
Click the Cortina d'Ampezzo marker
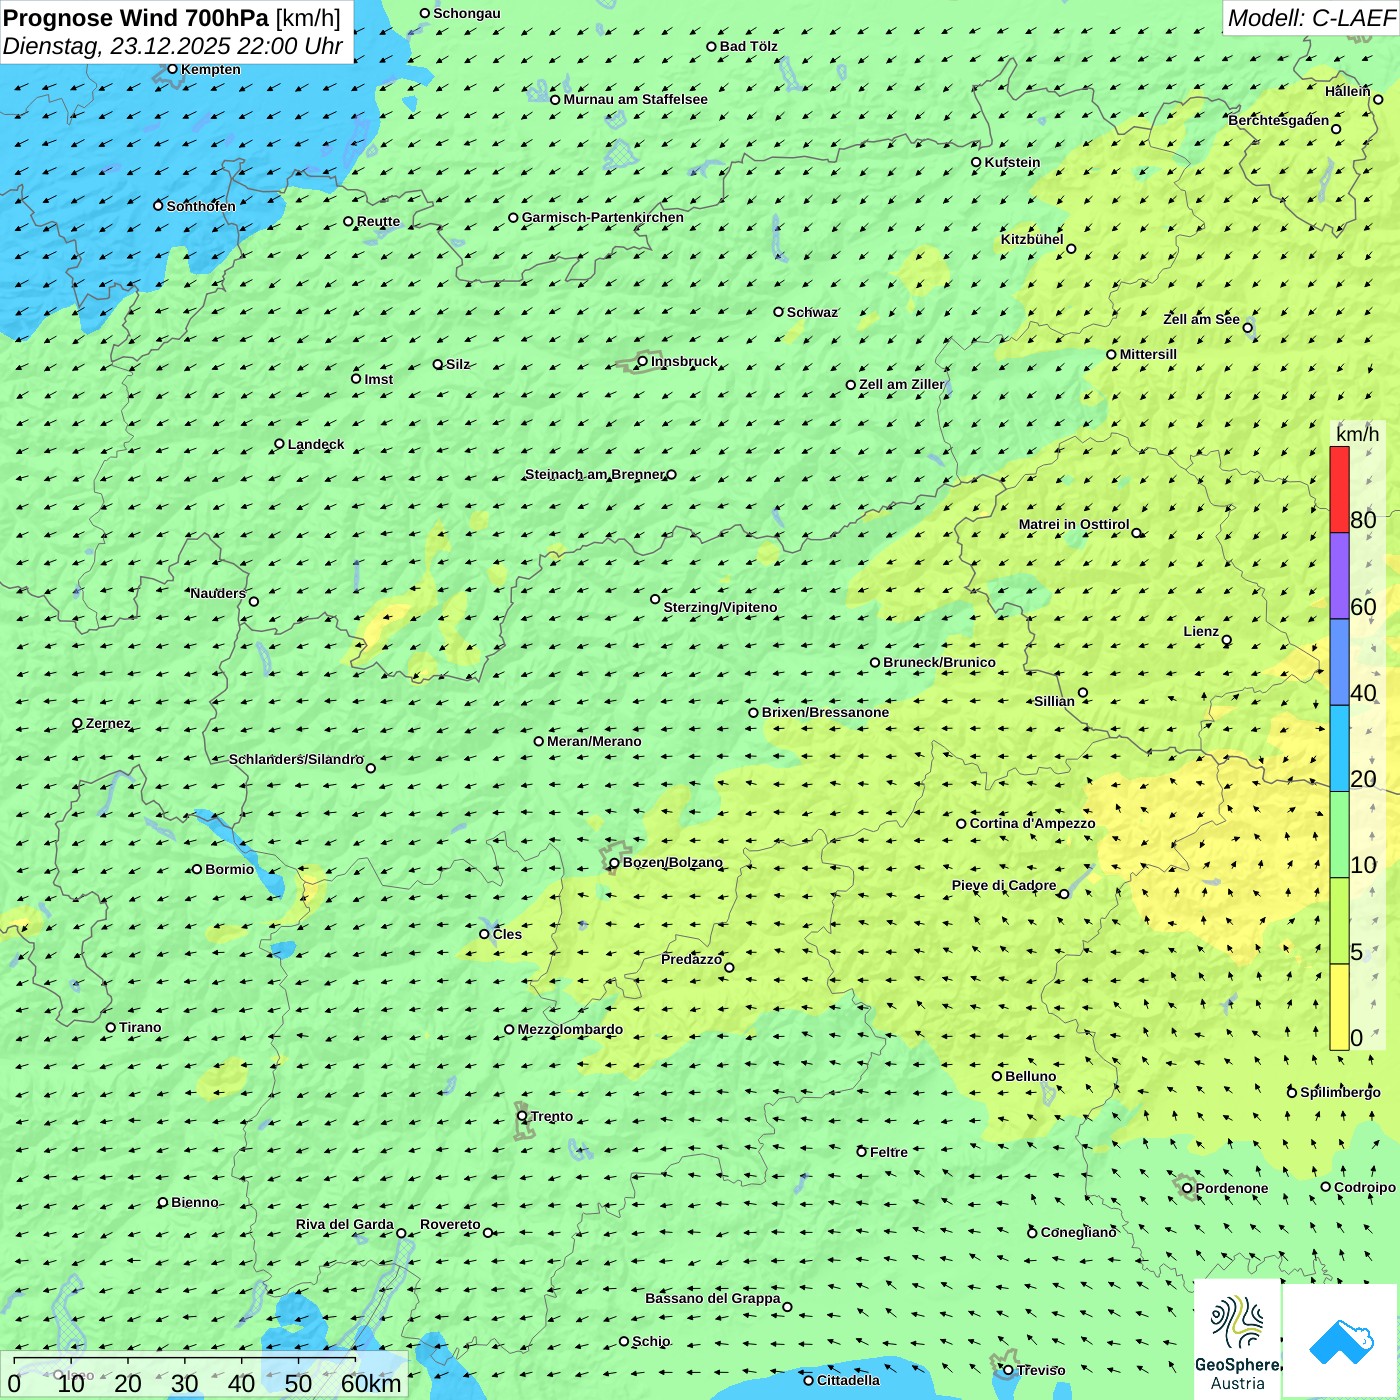tap(961, 824)
